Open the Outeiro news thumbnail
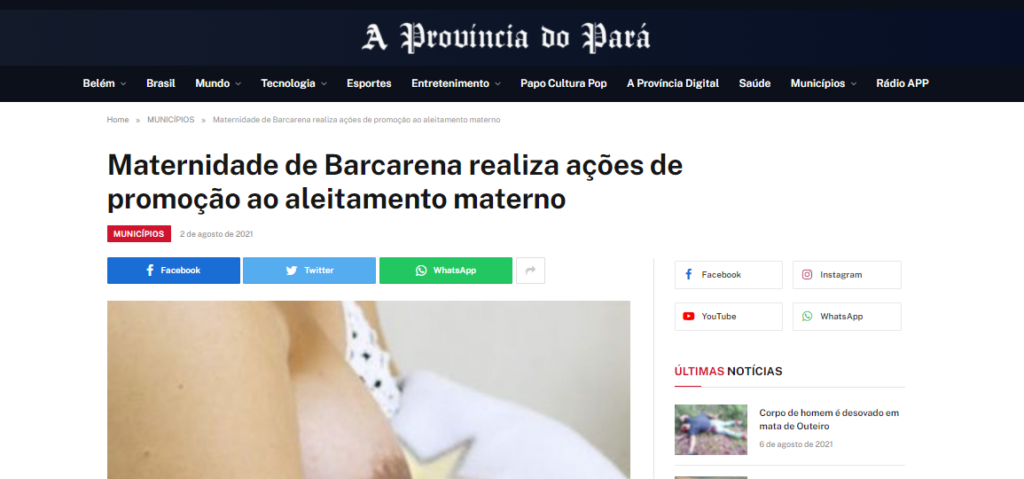This screenshot has width=1024, height=479. tap(711, 429)
